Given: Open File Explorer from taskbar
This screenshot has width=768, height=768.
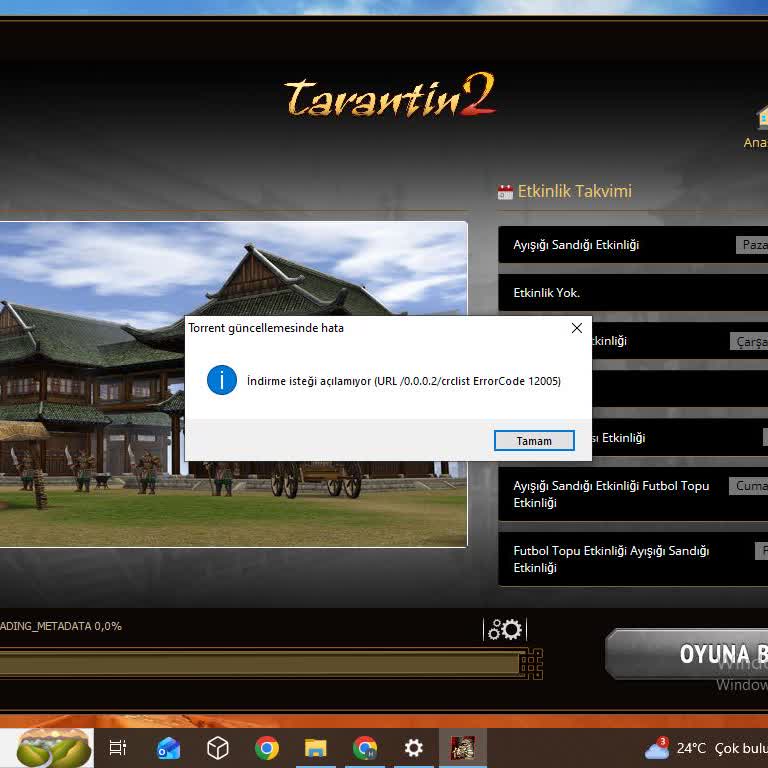Looking at the screenshot, I should coord(315,748).
